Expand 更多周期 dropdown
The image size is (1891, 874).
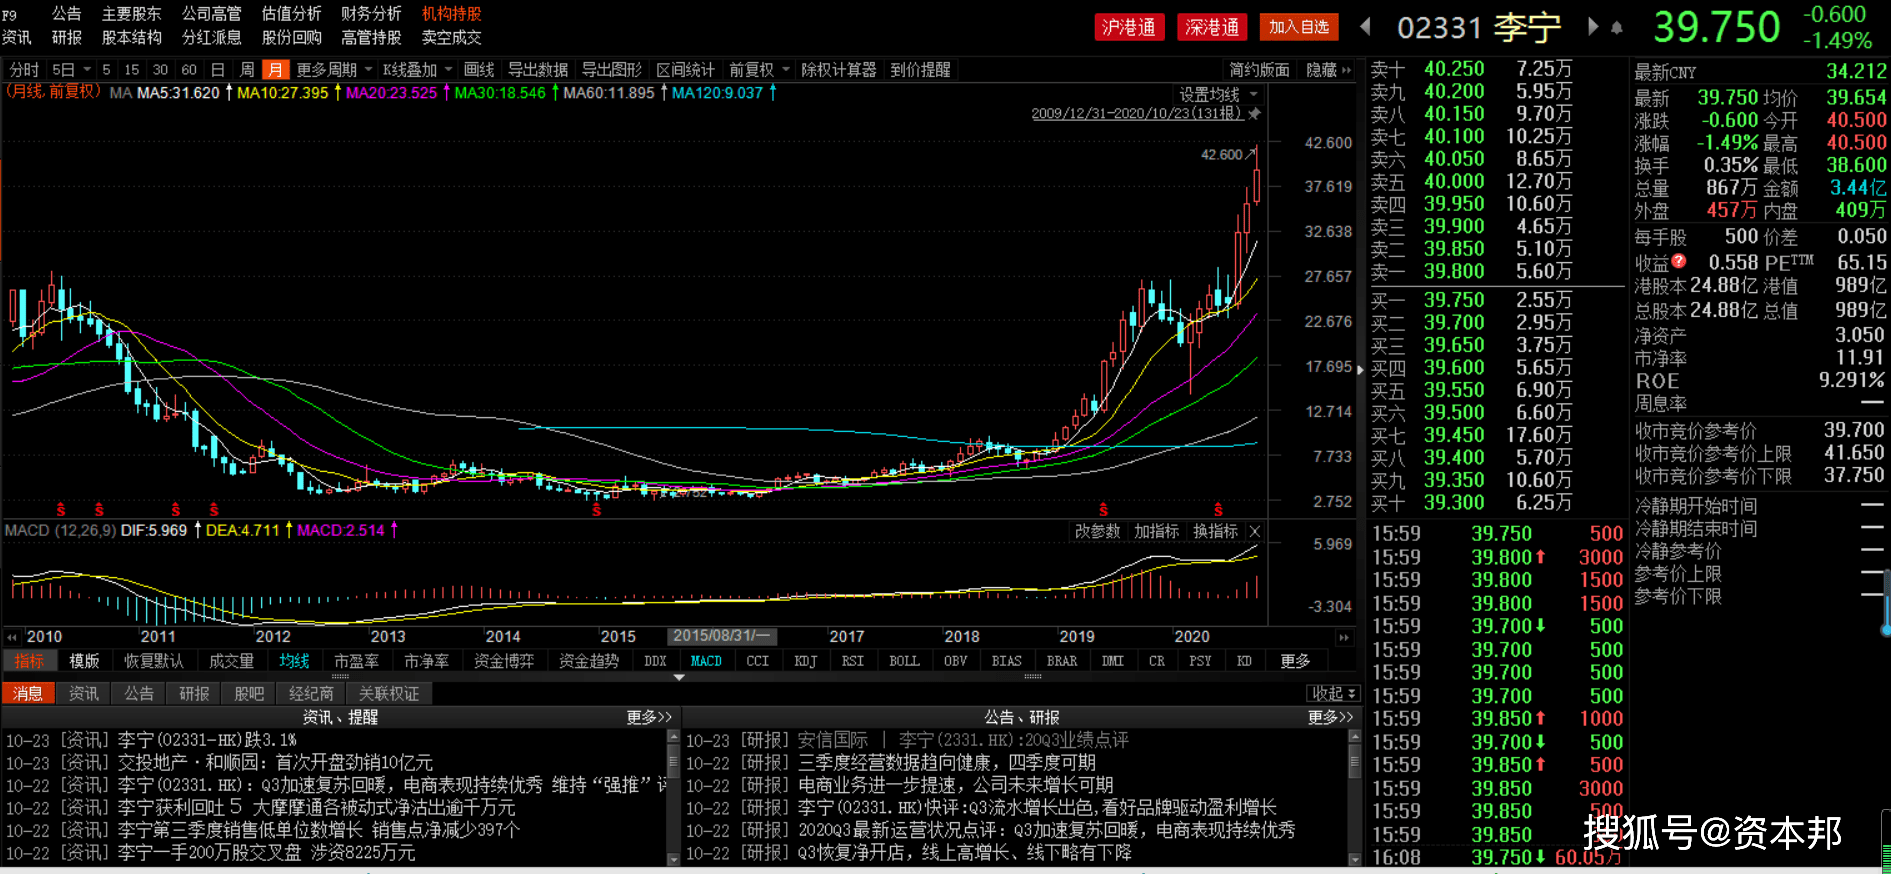(334, 70)
